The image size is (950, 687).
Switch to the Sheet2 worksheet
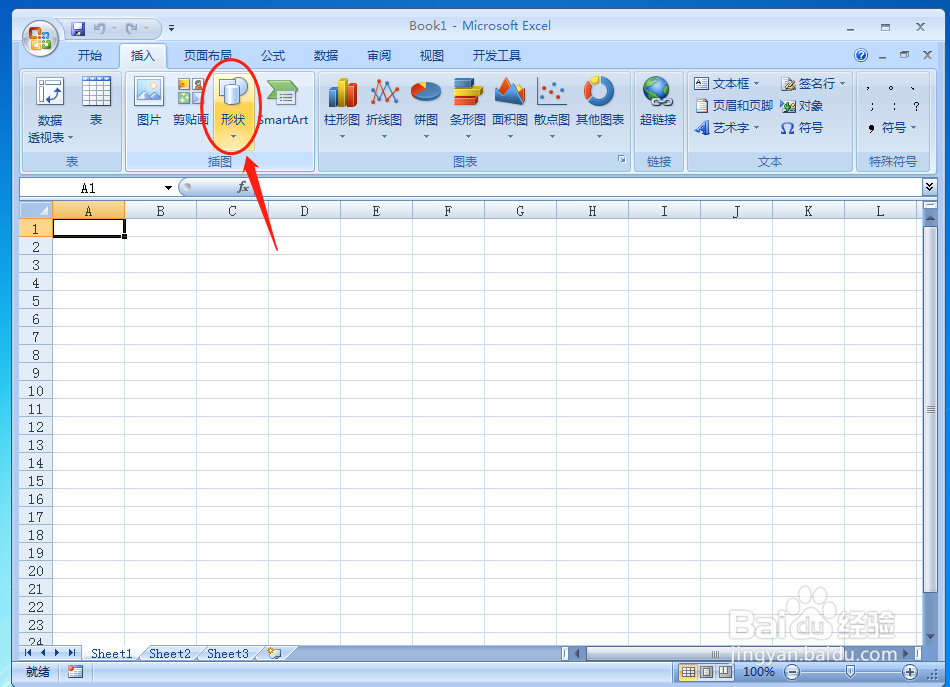[170, 653]
